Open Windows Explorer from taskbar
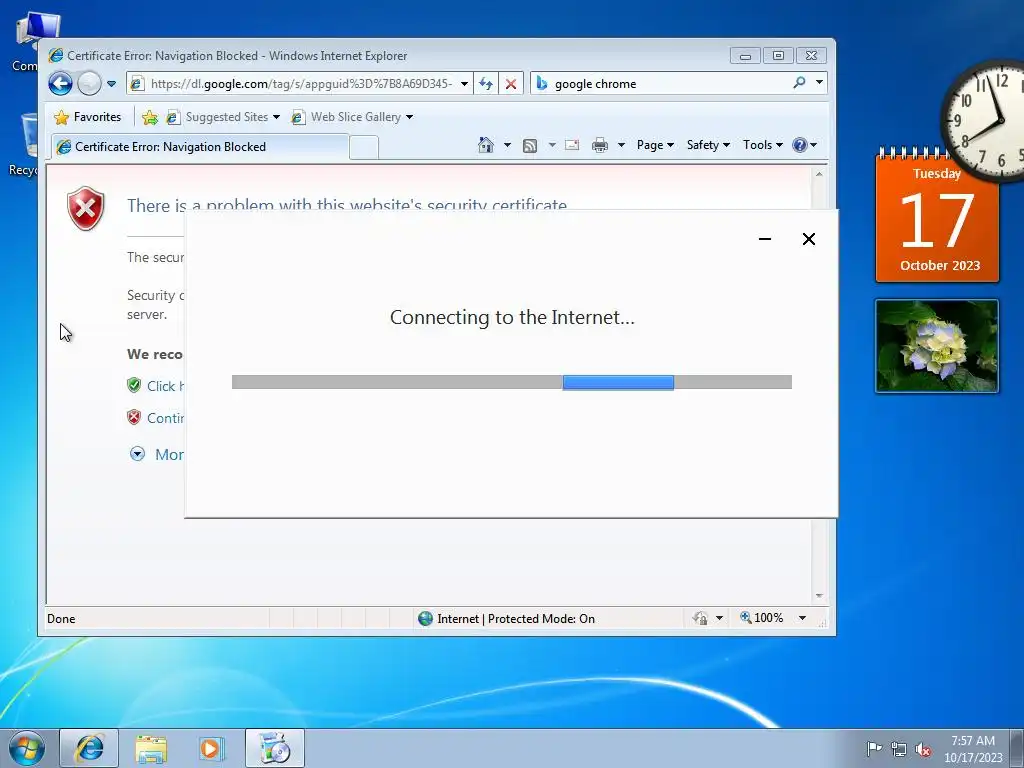Viewport: 1024px width, 768px height. pyautogui.click(x=151, y=748)
